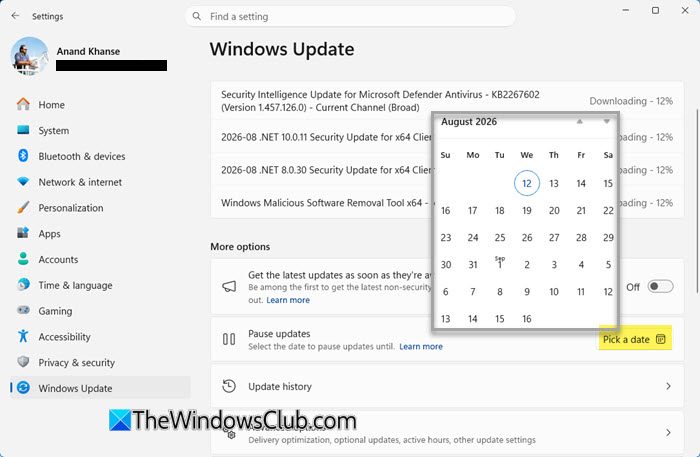Open Update history row

pyautogui.click(x=447, y=386)
